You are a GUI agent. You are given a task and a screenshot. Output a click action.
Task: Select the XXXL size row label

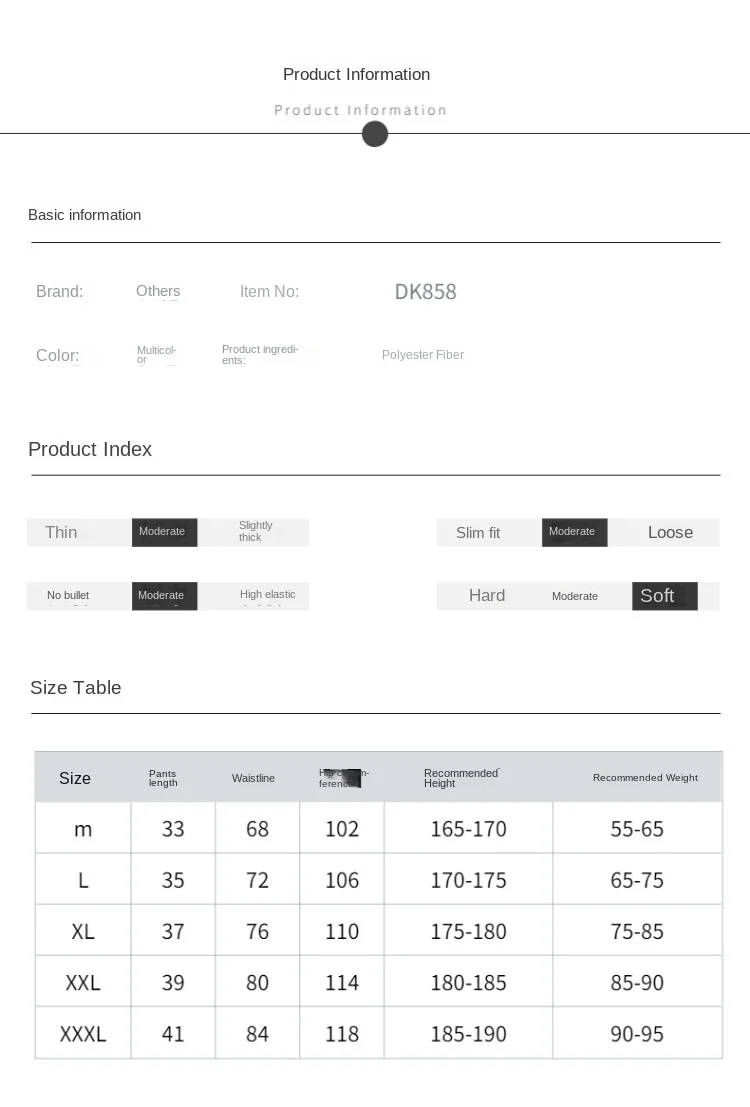click(83, 1034)
